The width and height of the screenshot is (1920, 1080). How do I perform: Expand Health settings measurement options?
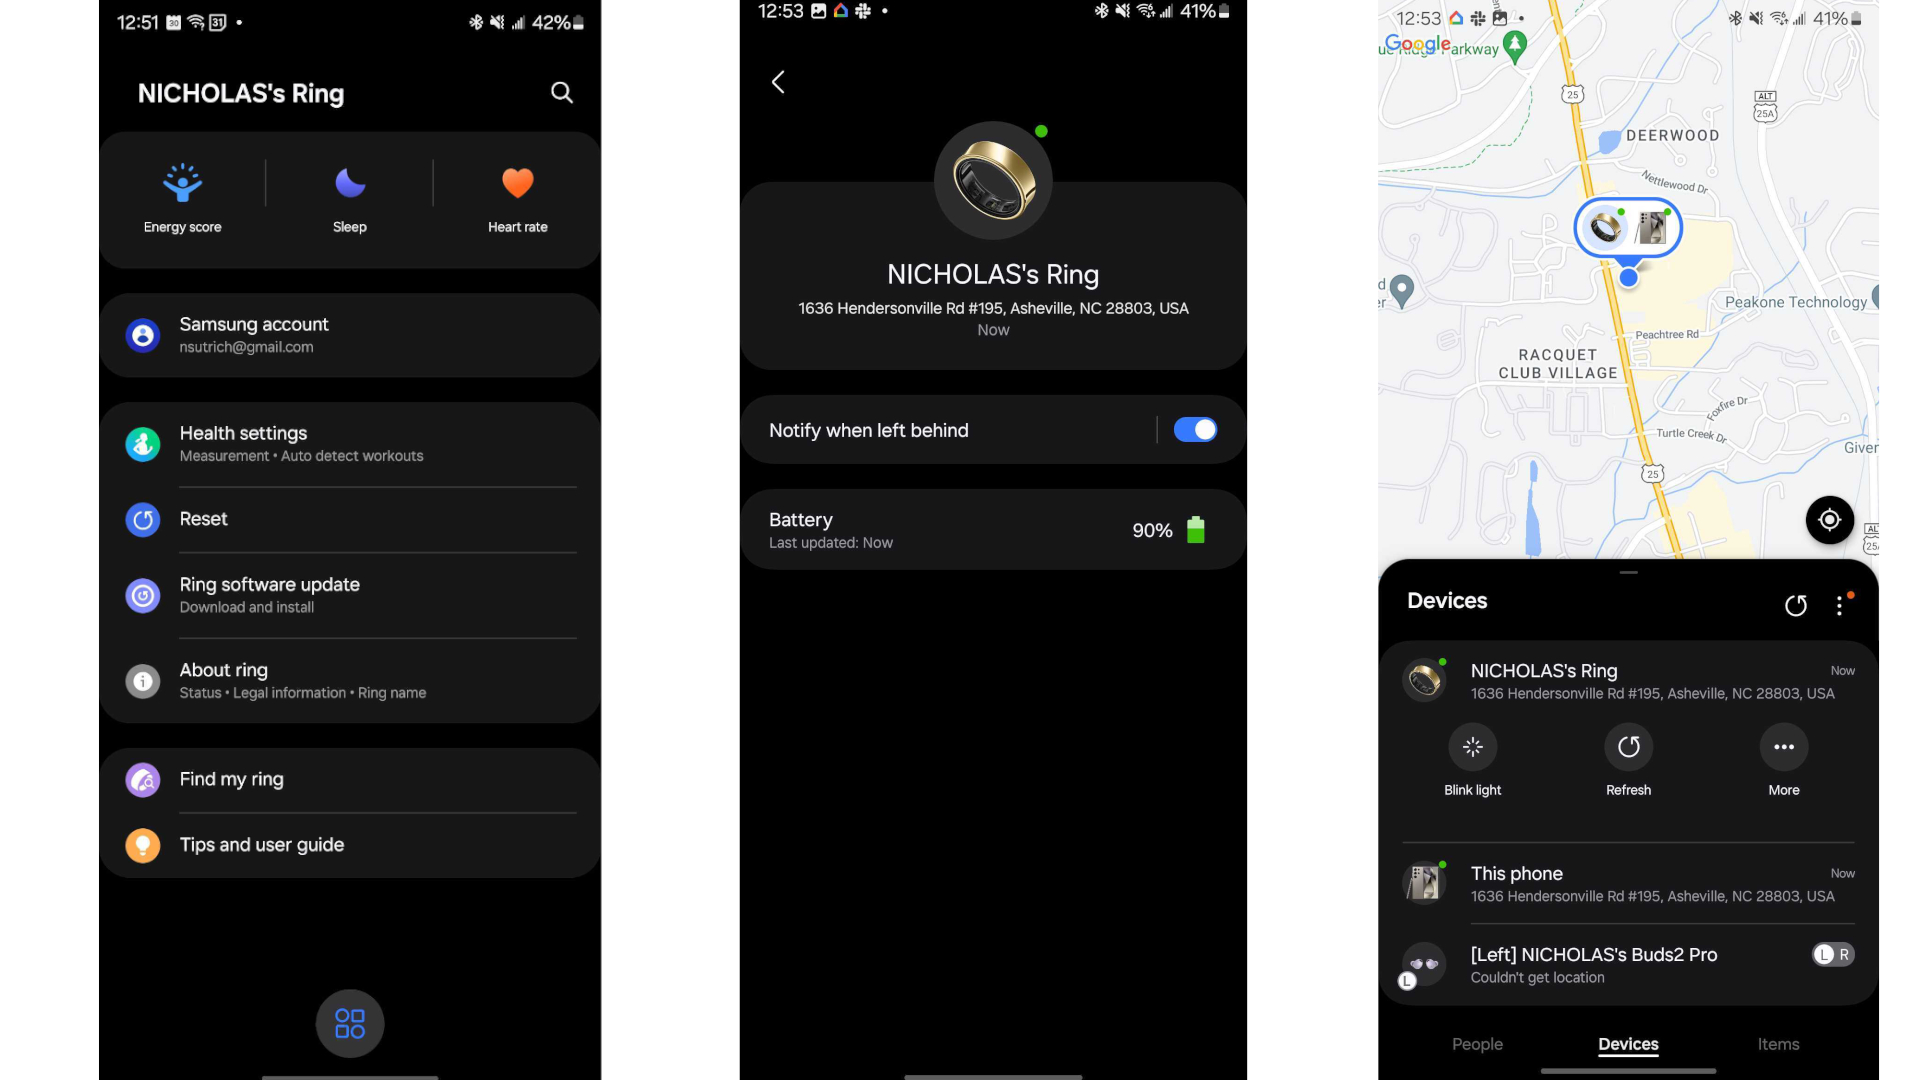351,442
